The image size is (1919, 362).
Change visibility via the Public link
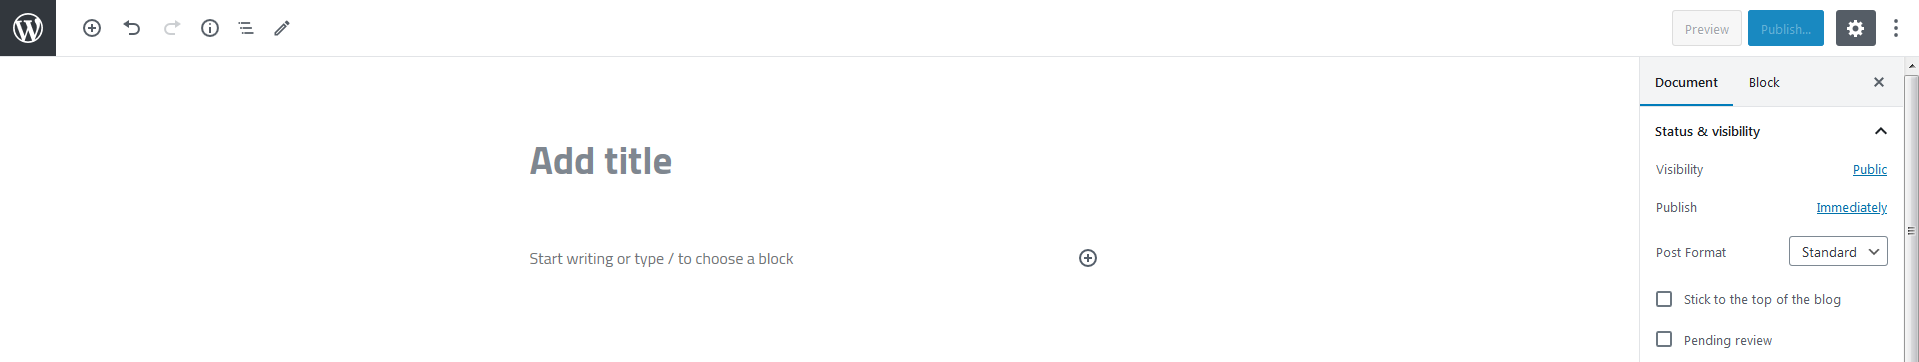pos(1869,169)
